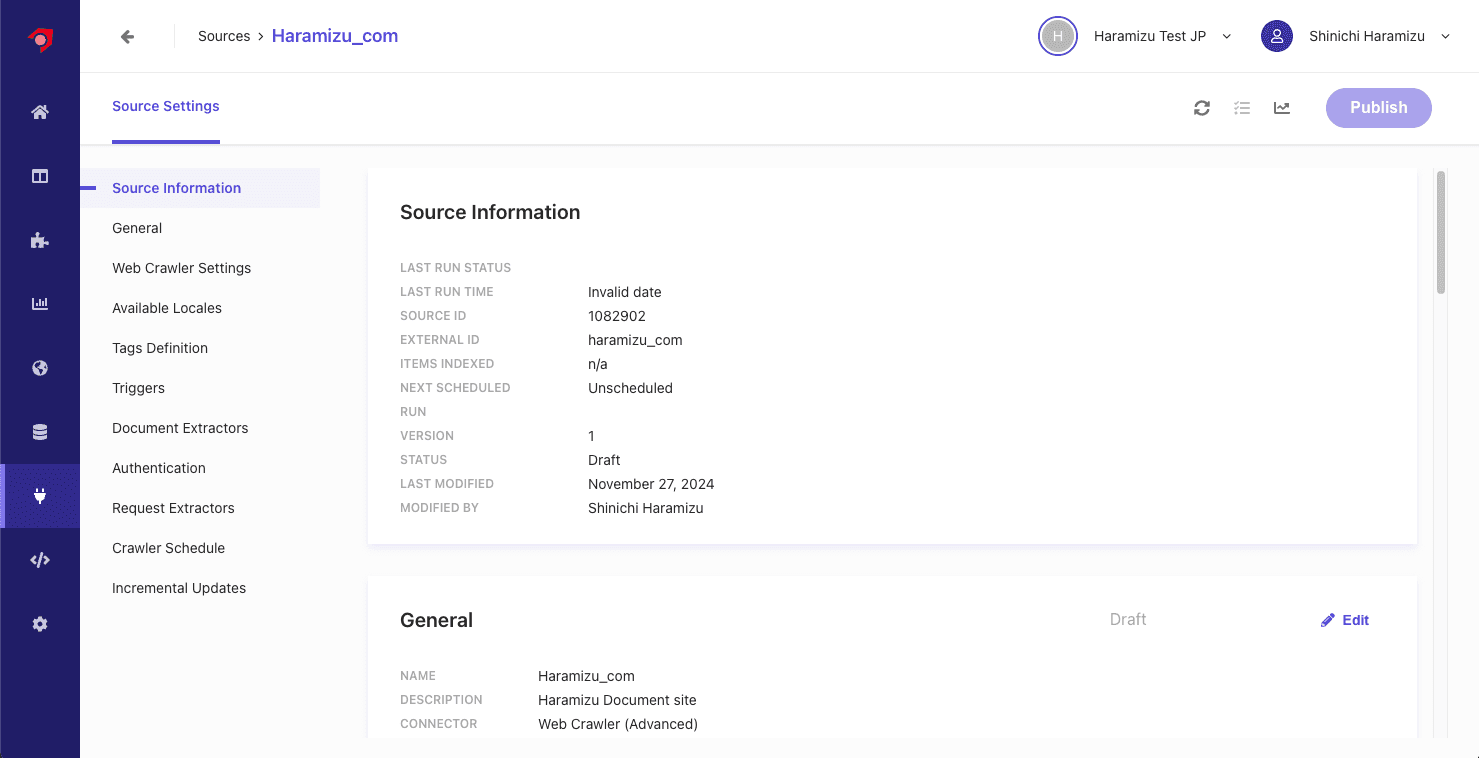Click the Sources breadcrumb link

pos(224,37)
